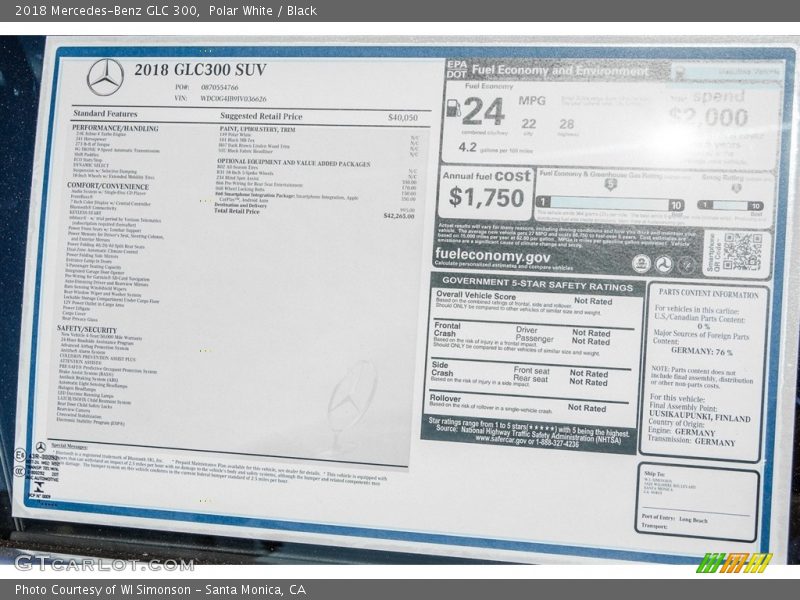
Task: Click "OPTIONAL EQUIPMENT AND VALUE ADDED PACKAGES" heading
Action: tap(293, 163)
